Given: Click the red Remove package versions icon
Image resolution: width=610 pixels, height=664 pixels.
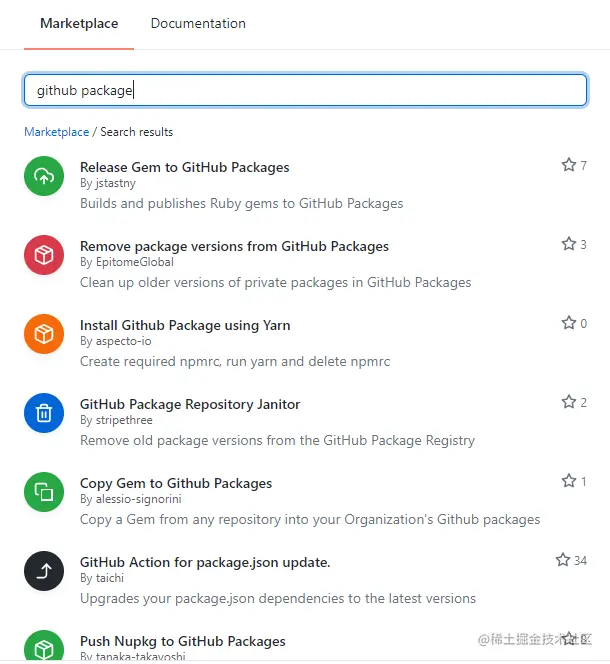Looking at the screenshot, I should click(x=44, y=255).
